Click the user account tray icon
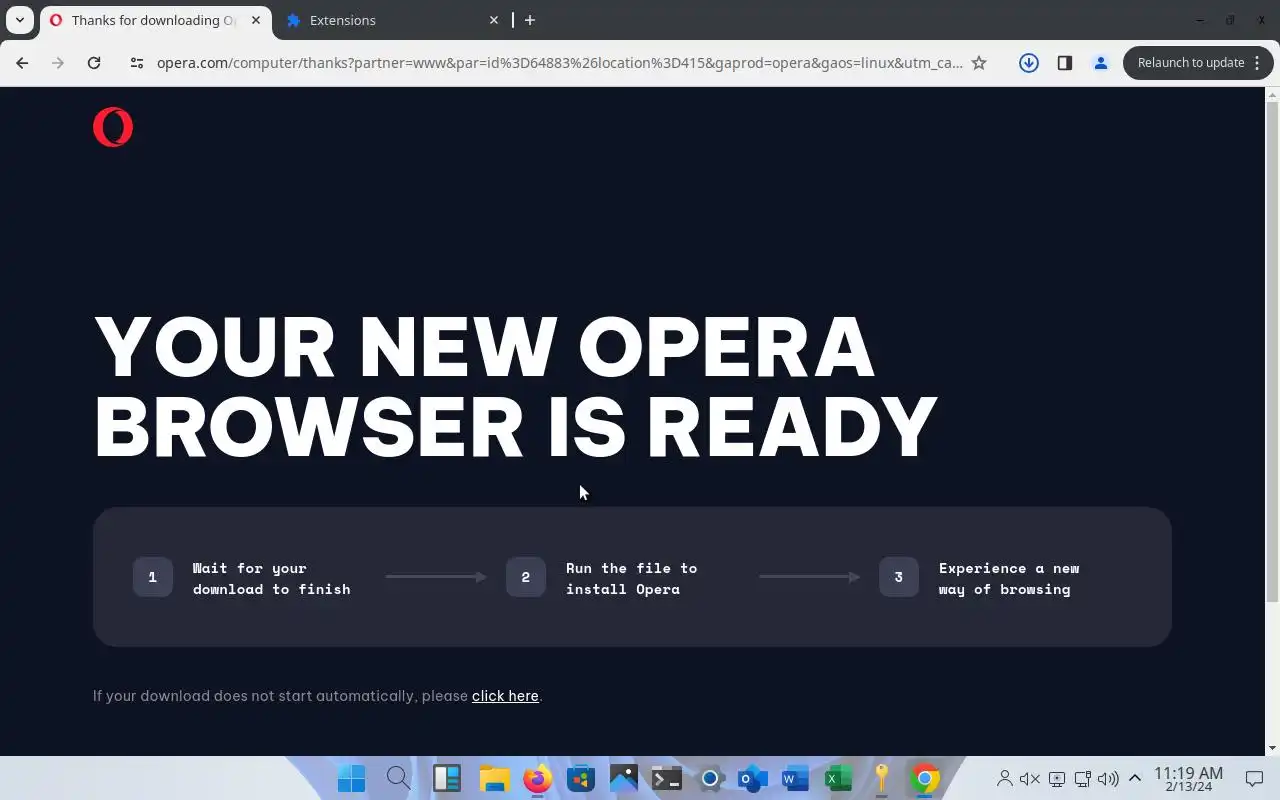 click(x=1005, y=779)
